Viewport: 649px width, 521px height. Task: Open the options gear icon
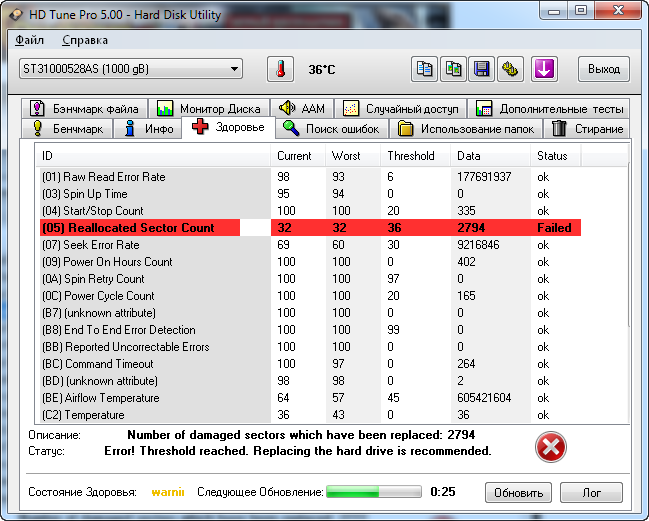[x=510, y=69]
